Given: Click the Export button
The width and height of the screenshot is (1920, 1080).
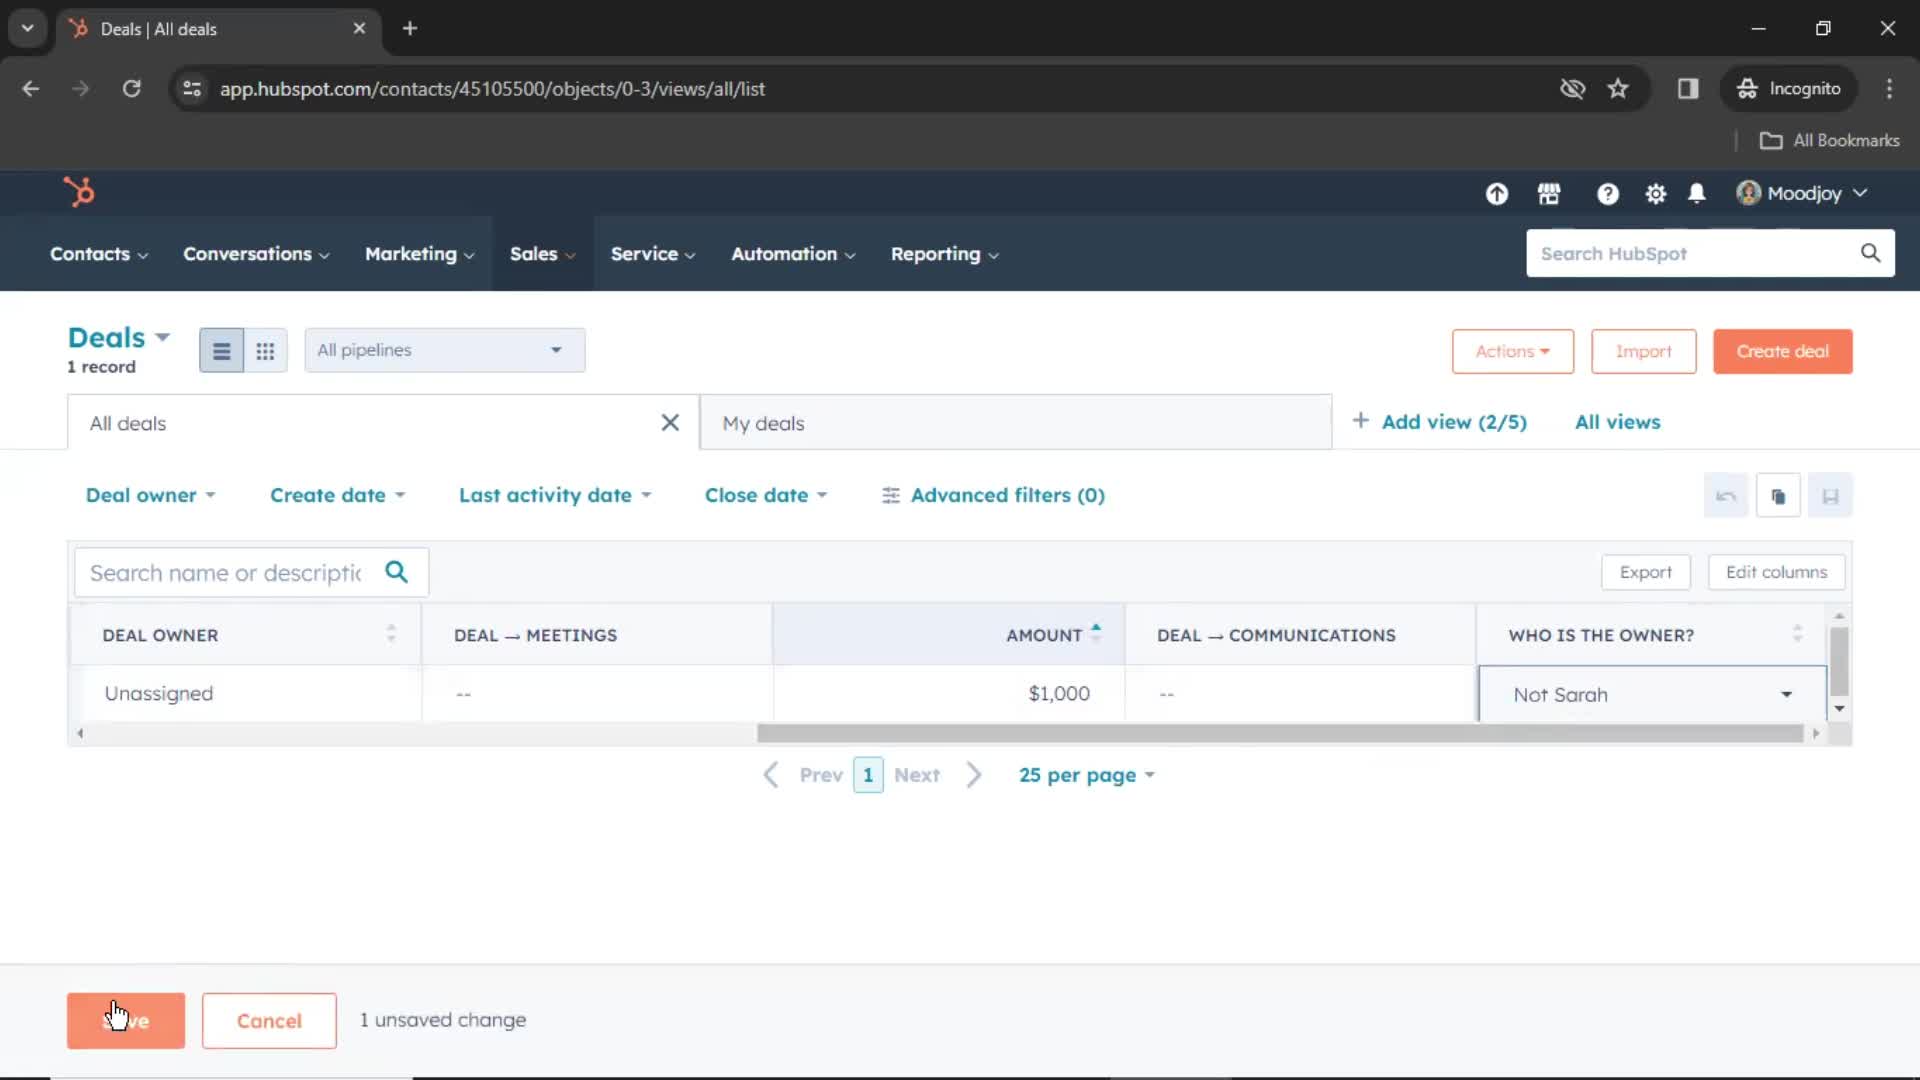Looking at the screenshot, I should pos(1646,572).
